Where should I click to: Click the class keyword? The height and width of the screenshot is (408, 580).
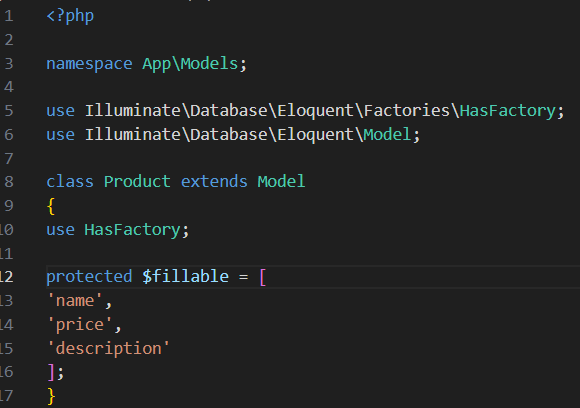click(x=70, y=182)
